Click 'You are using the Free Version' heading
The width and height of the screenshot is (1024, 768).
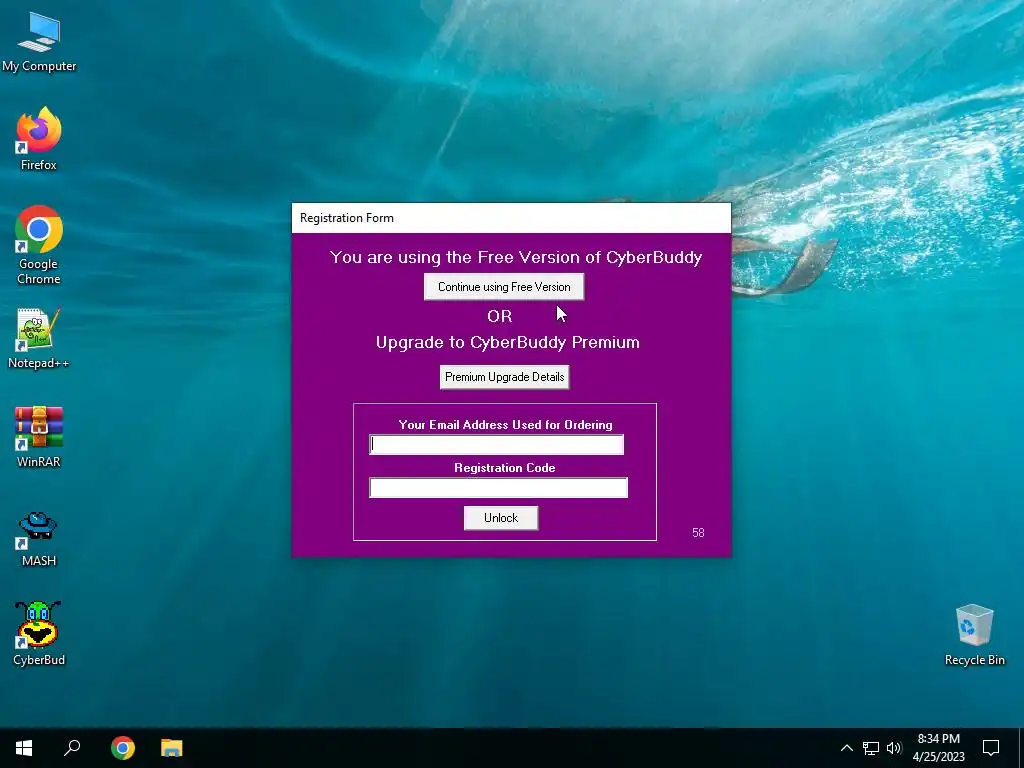pos(515,257)
